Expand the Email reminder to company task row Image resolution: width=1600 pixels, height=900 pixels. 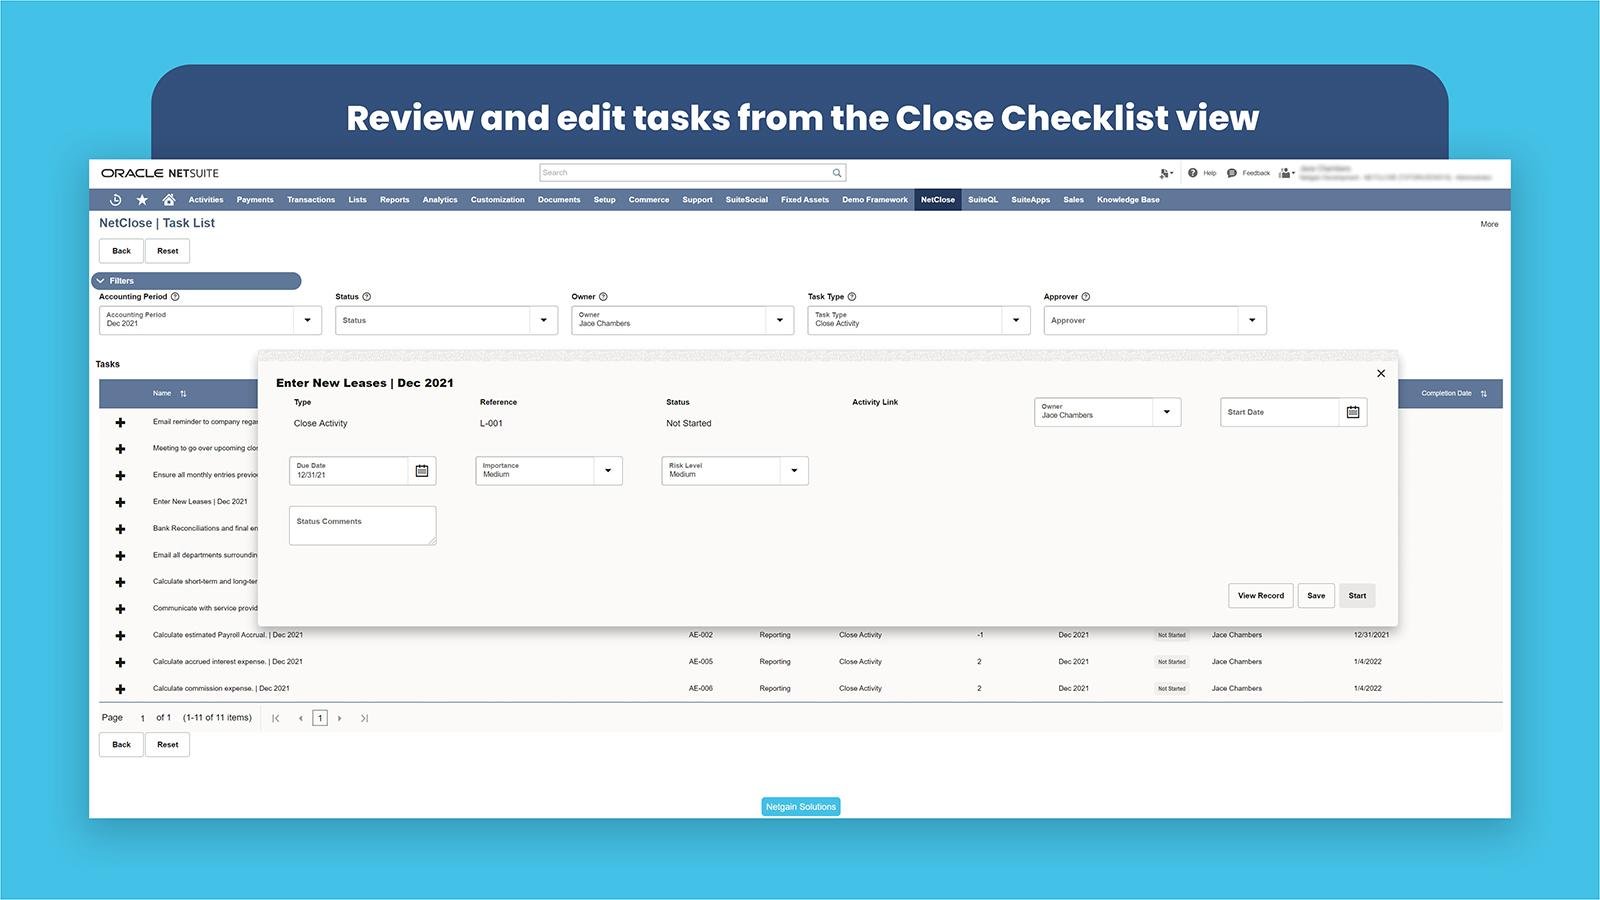(120, 423)
